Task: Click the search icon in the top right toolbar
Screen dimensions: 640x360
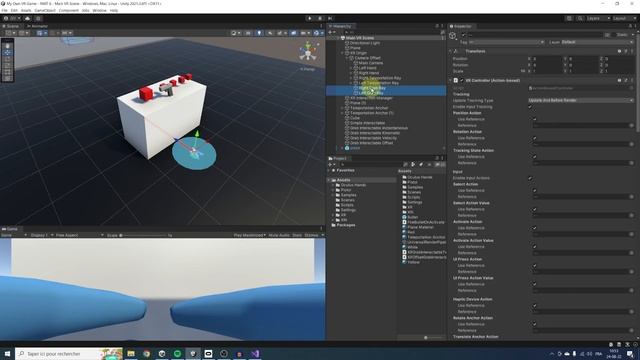Action: click(x=580, y=18)
